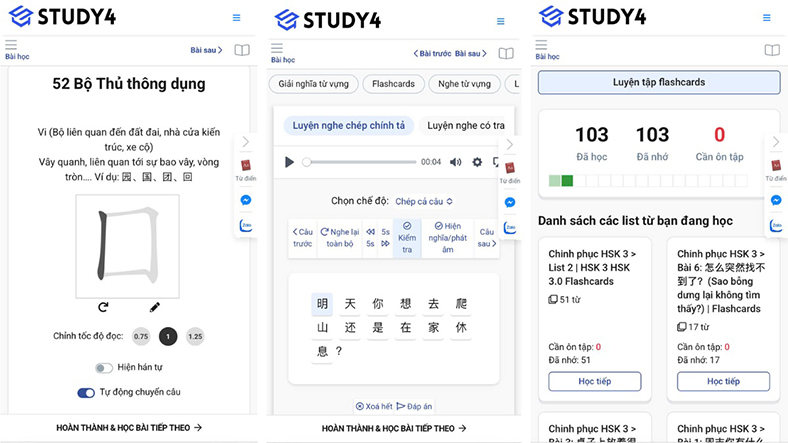Open Bài học lesson list on flashcards screen
The width and height of the screenshot is (788, 443).
(547, 50)
